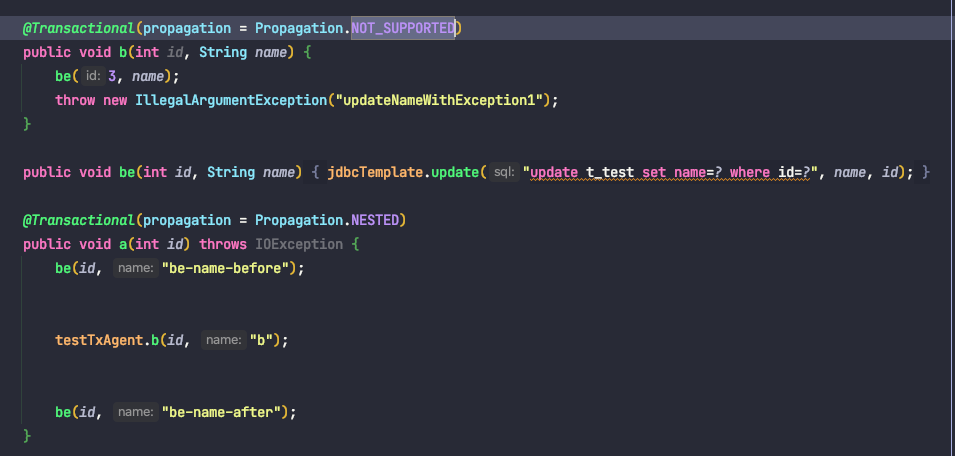The height and width of the screenshot is (456, 955).
Task: Click the "name:" hint before "be-name-after"
Action: click(x=136, y=412)
